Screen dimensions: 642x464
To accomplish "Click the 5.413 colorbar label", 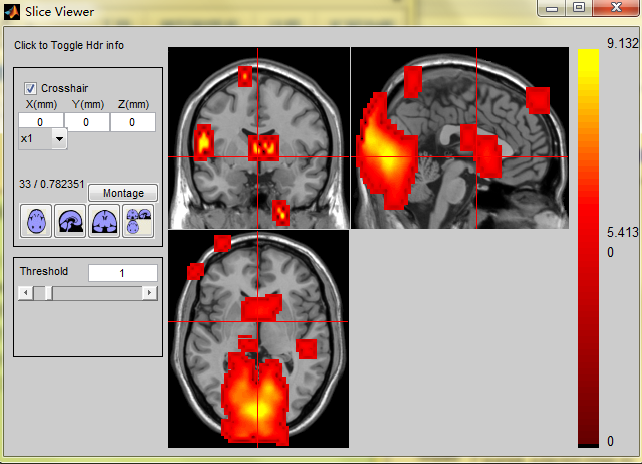I will click(622, 232).
